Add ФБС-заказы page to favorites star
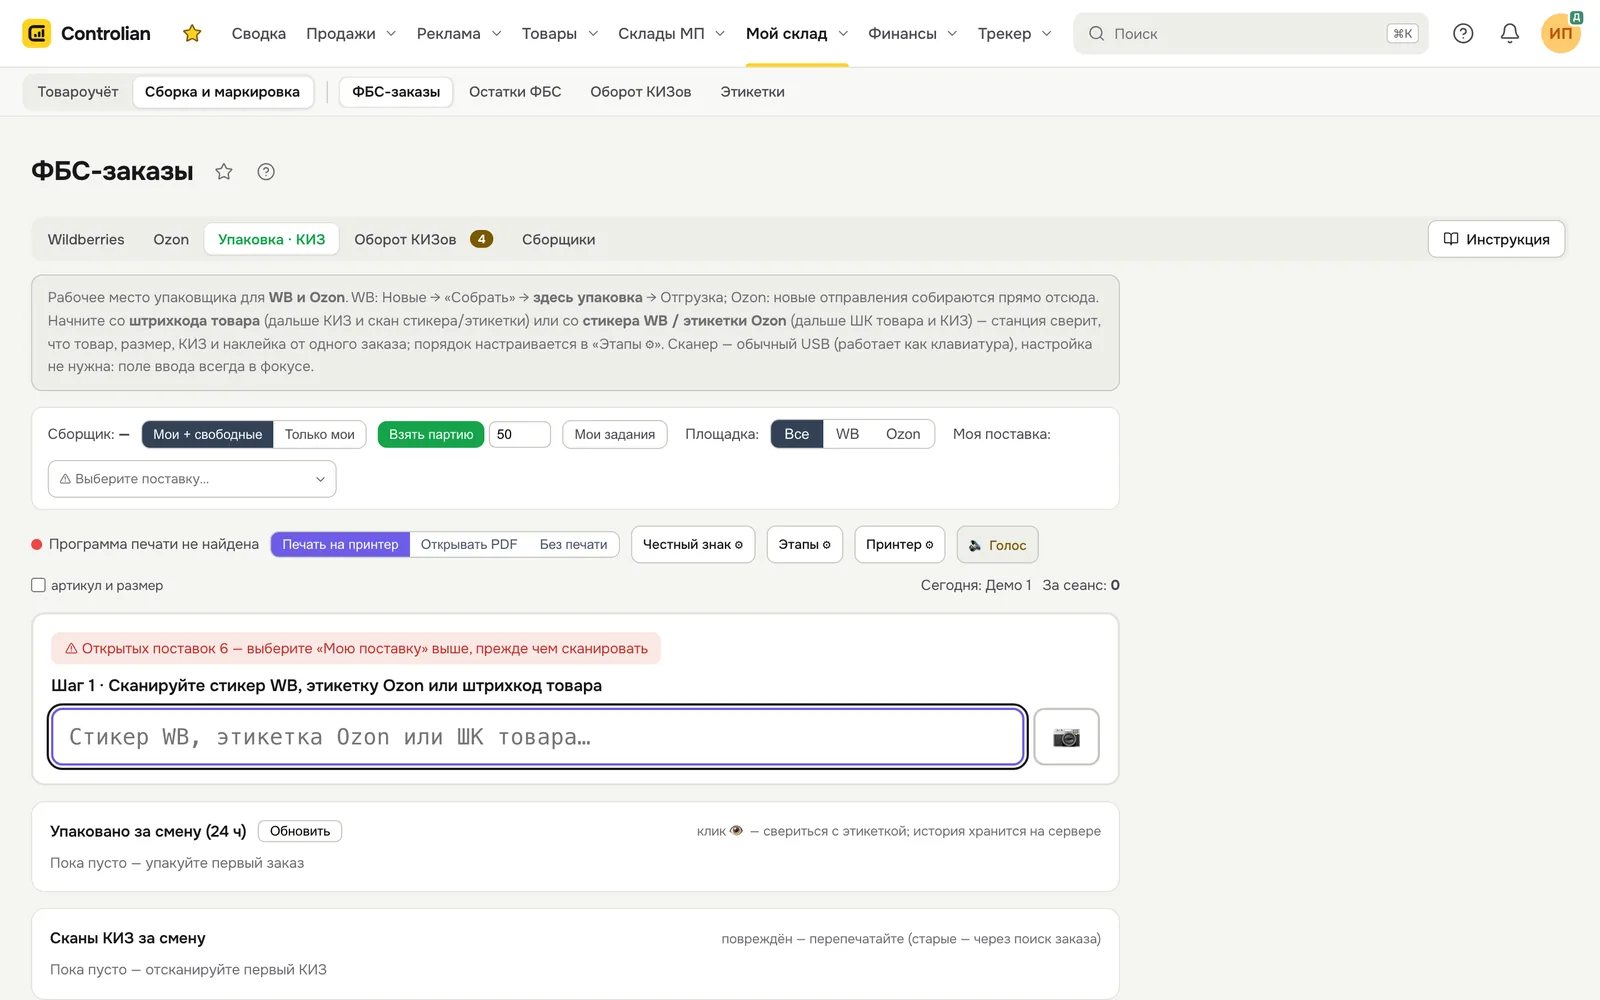 coord(224,172)
